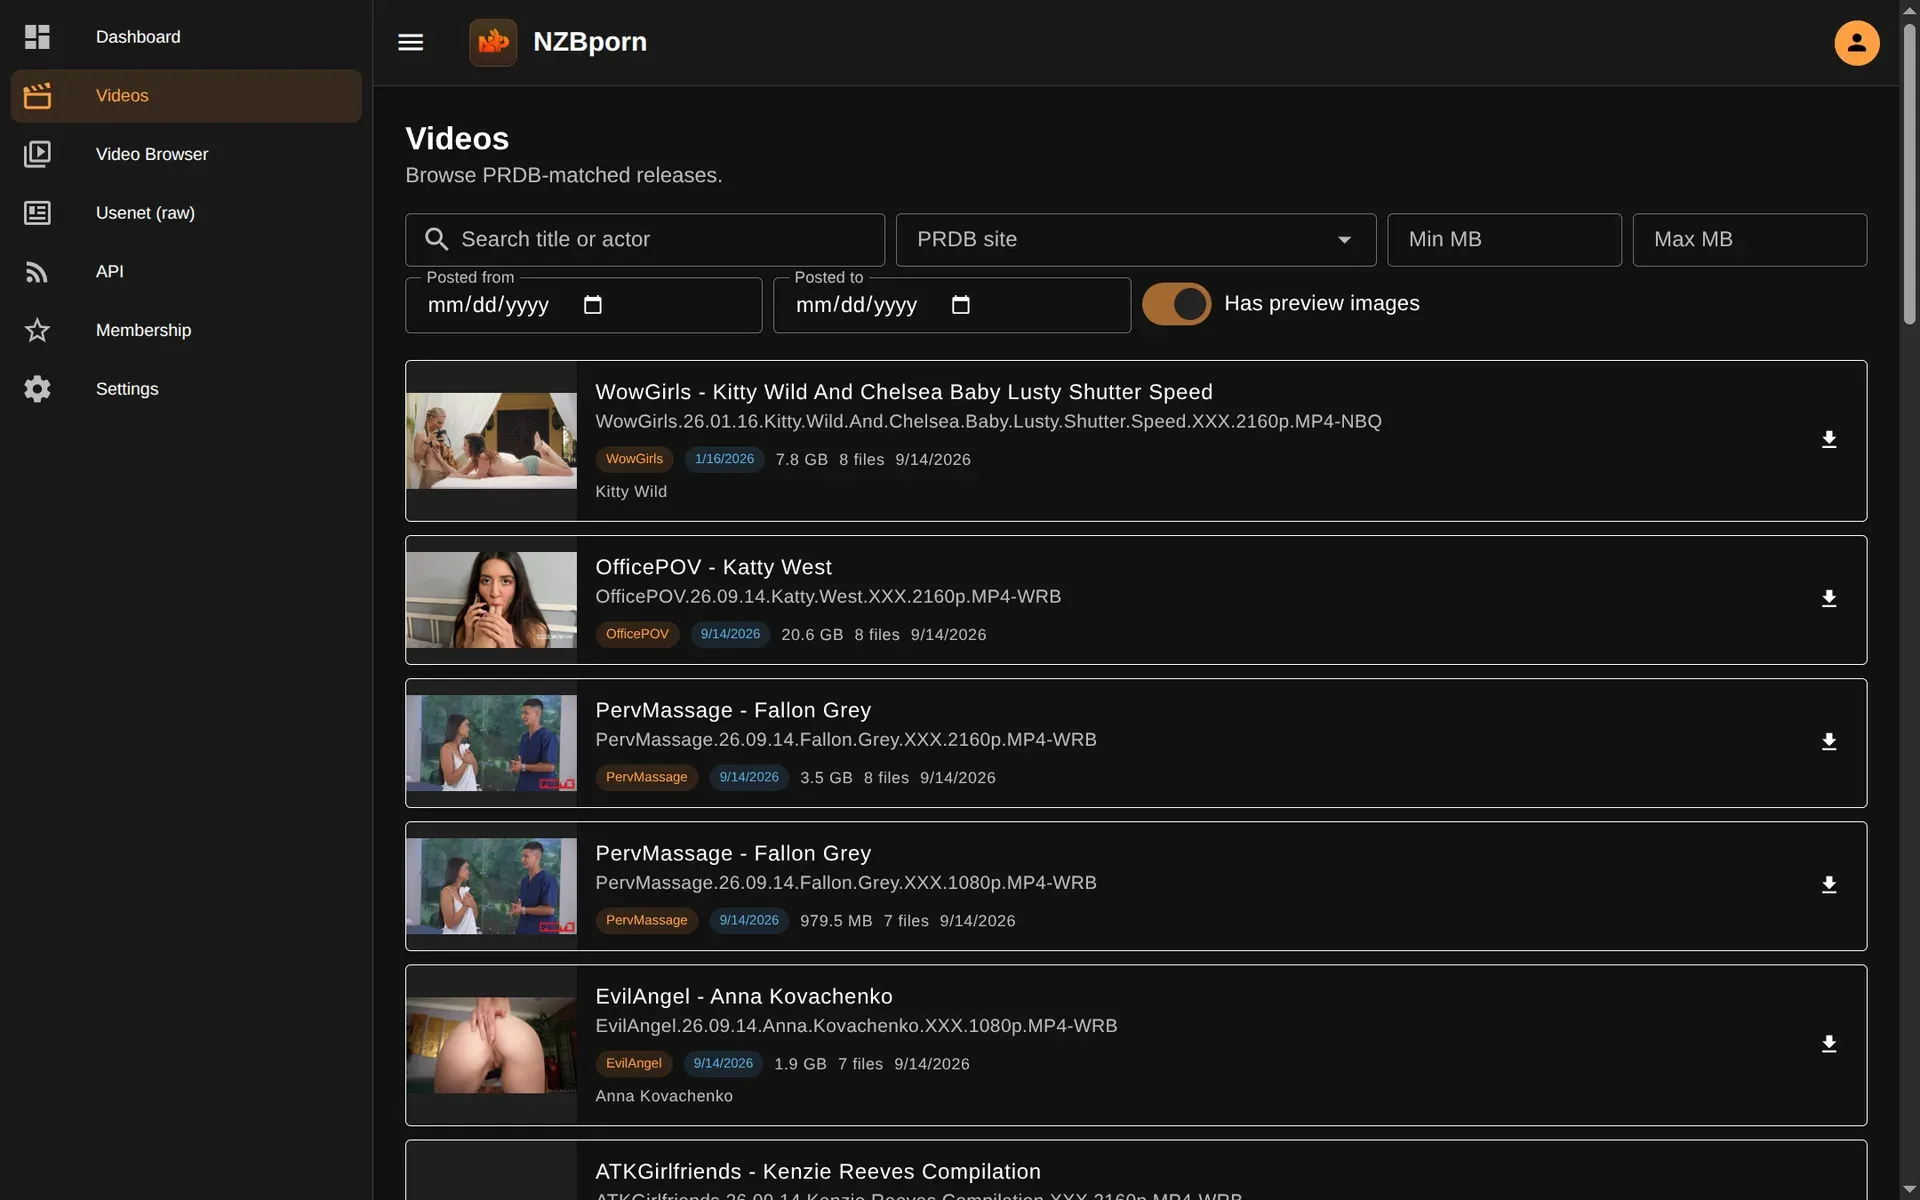This screenshot has width=1920, height=1200.
Task: Open Settings from the sidebar
Action: point(186,389)
